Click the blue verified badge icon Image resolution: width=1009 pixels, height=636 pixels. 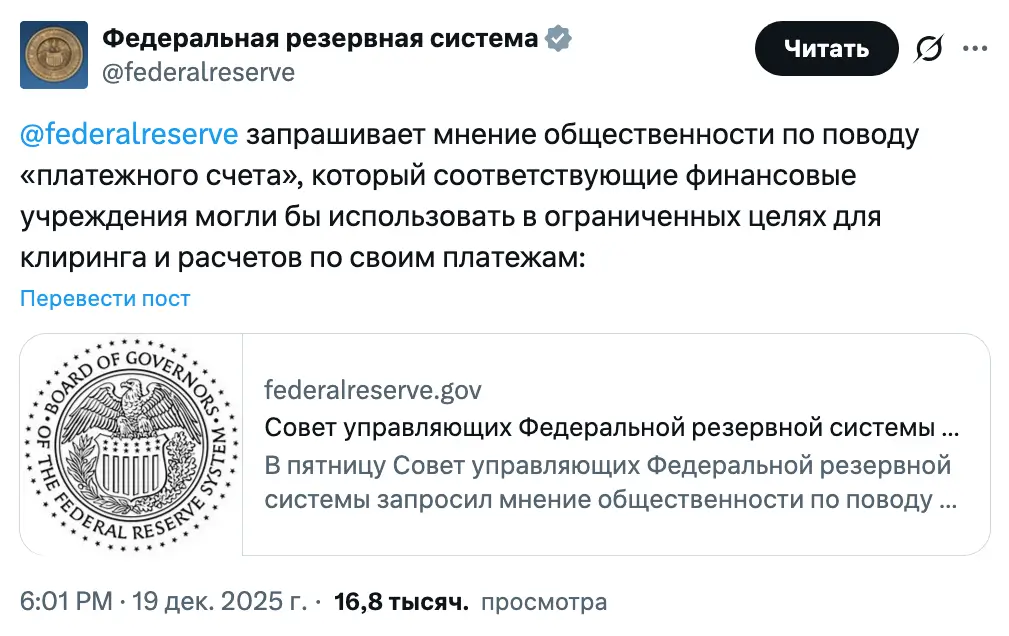[x=558, y=39]
